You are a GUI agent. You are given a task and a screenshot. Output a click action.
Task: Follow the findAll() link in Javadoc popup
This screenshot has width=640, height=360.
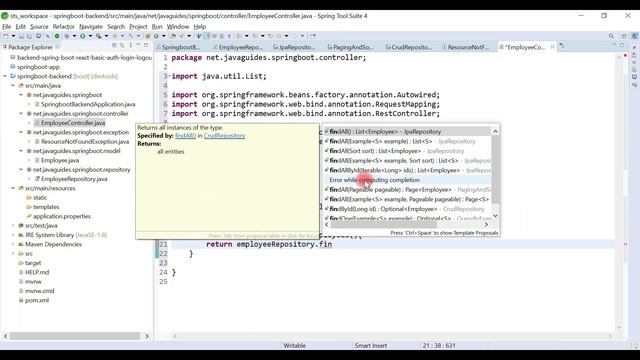pyautogui.click(x=185, y=136)
